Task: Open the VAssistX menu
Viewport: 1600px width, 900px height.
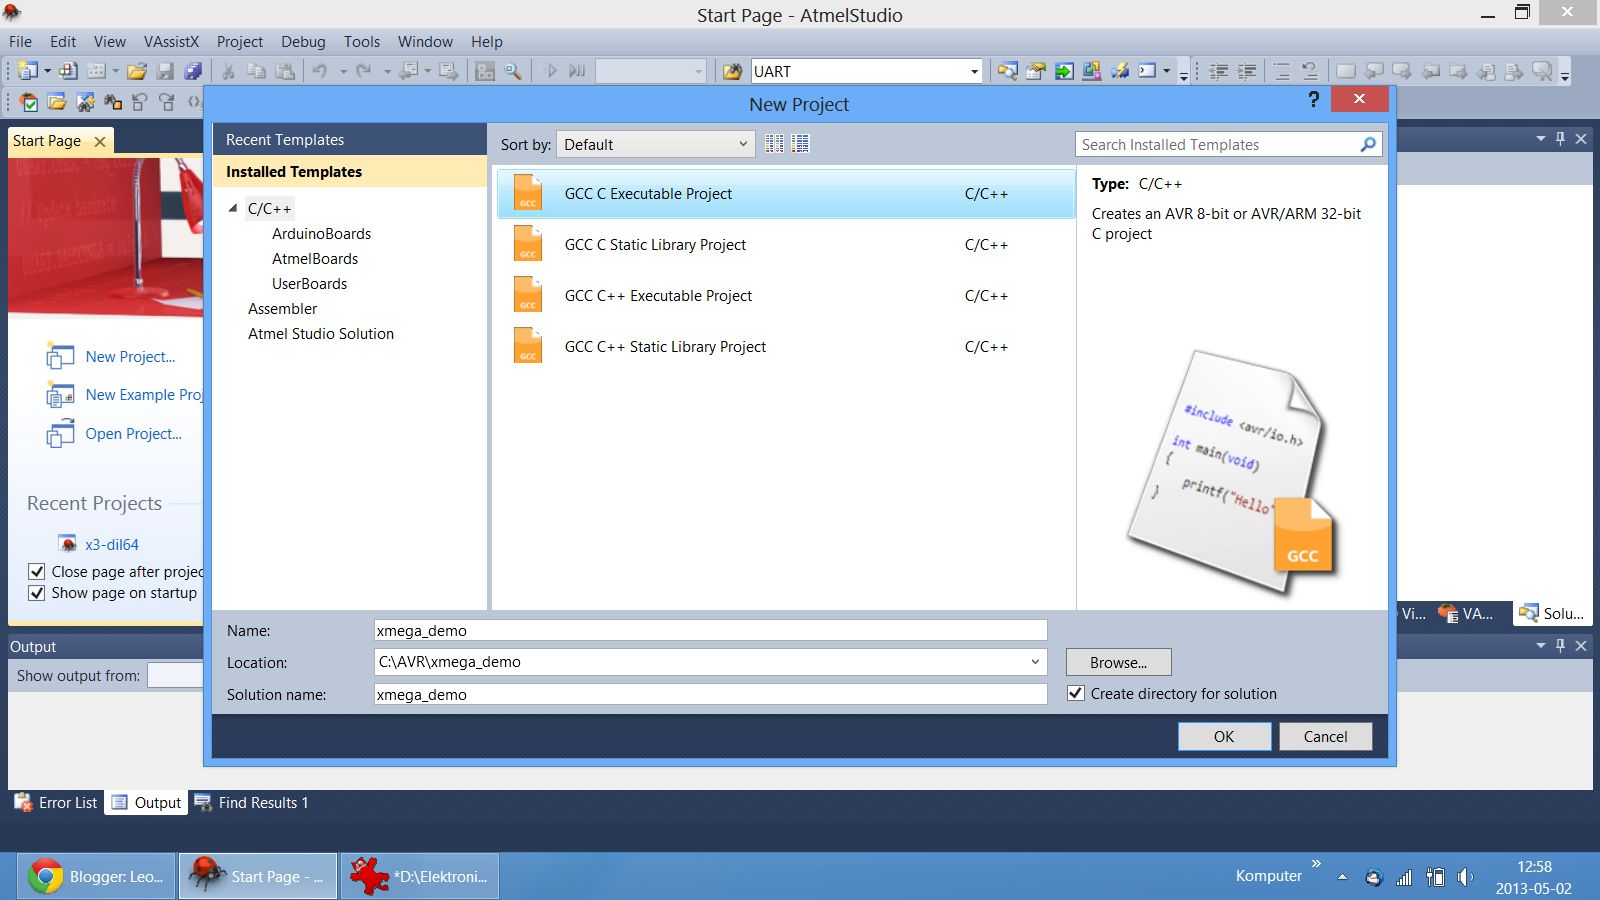Action: point(171,41)
